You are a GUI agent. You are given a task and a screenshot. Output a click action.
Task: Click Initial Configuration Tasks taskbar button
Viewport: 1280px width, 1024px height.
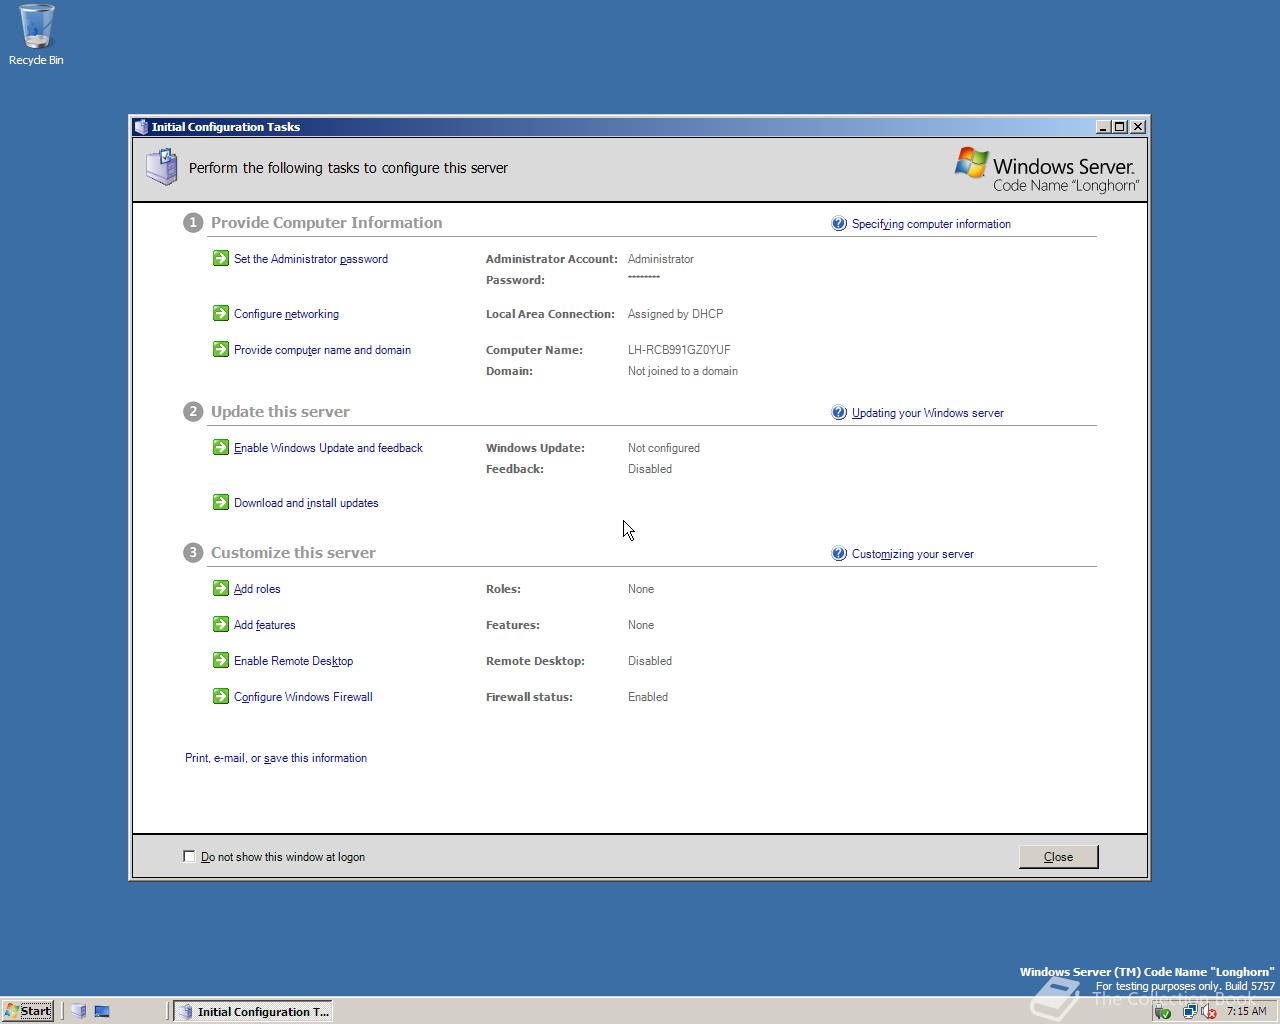(x=253, y=1011)
